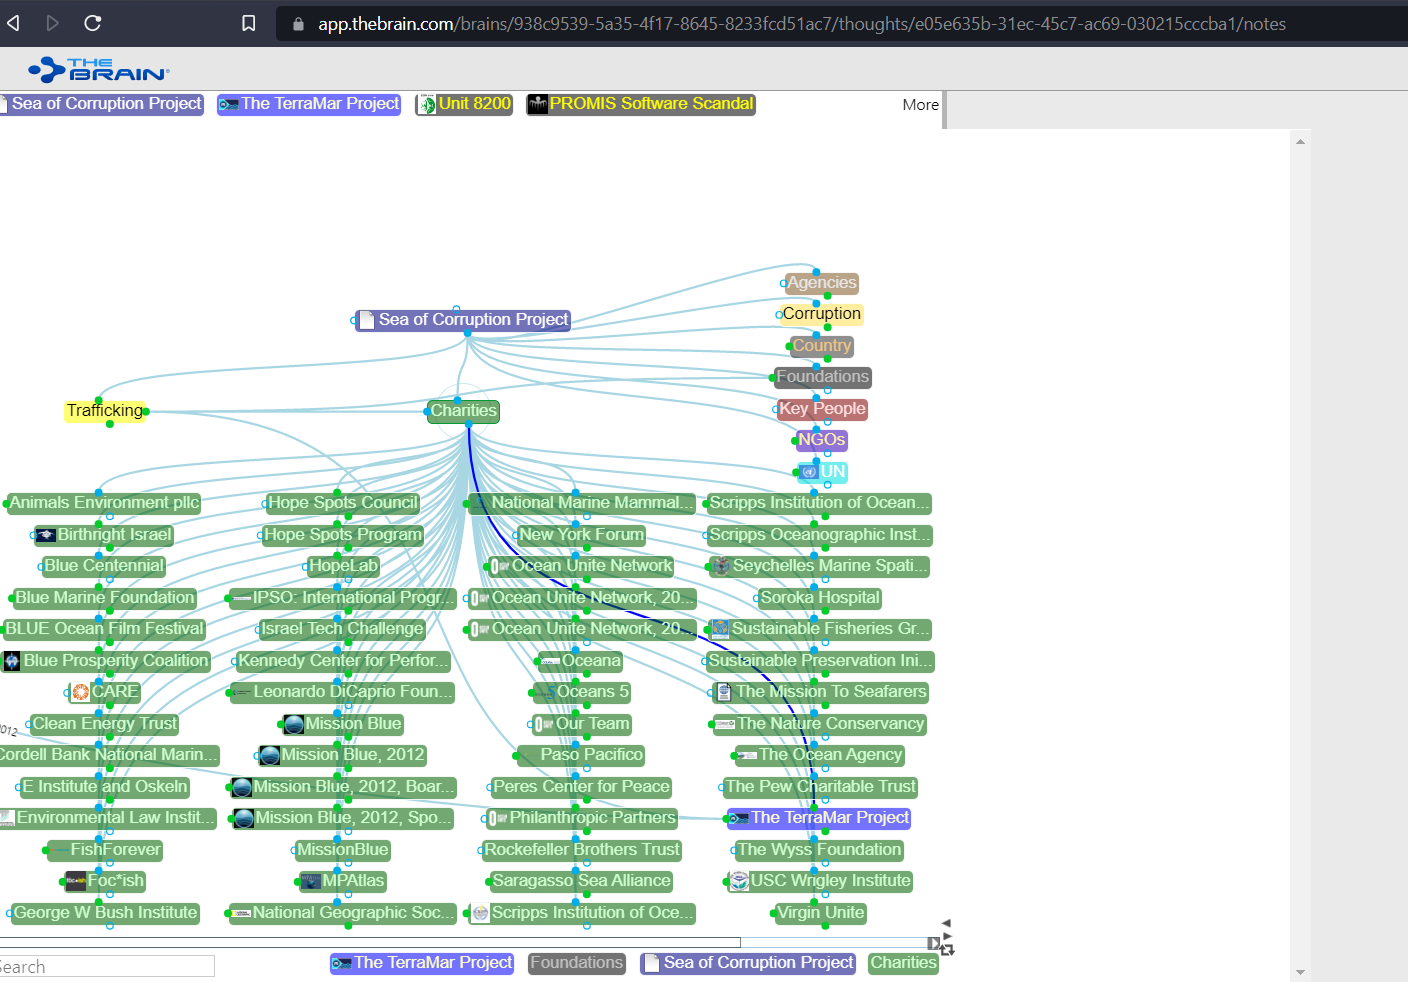Click the right arrow button ending the timeline bar
Viewport: 1408px width, 982px height.
click(933, 942)
